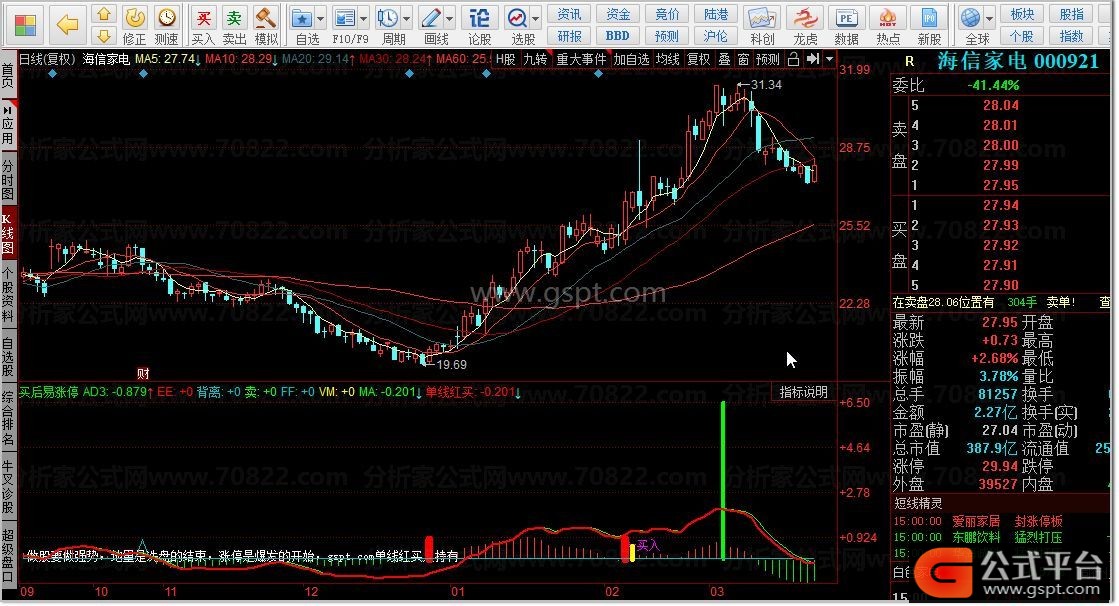Viewport: 1119px width, 606px height.
Task: Open the 新股 IPO icon
Action: (x=929, y=17)
